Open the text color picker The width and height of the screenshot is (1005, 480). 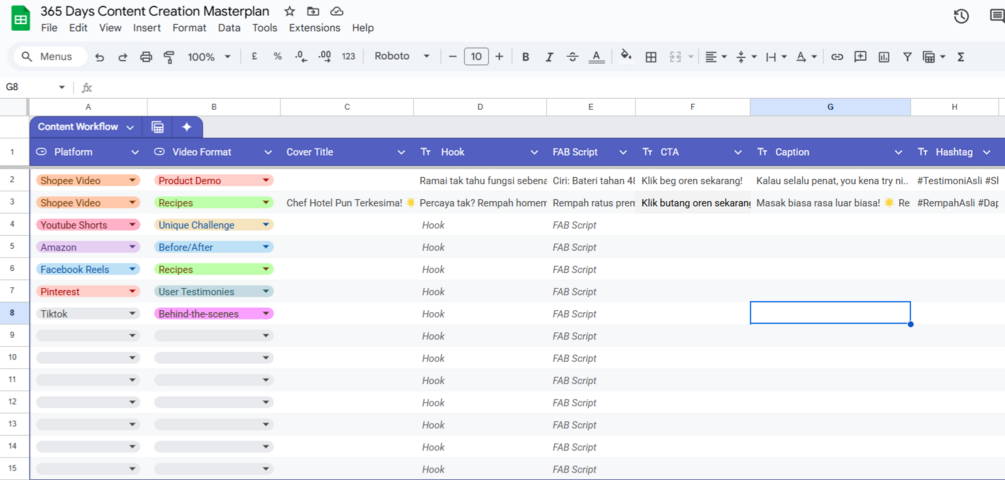(597, 57)
